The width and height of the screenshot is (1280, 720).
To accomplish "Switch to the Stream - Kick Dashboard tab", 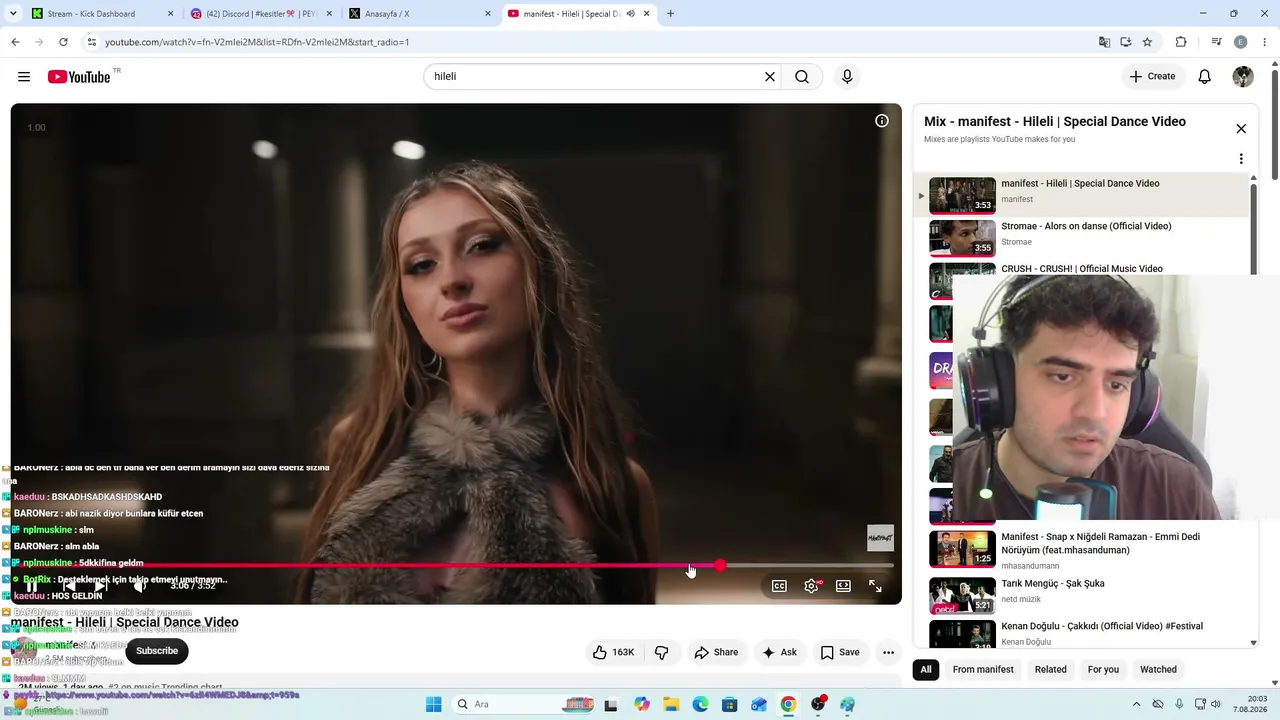I will (x=101, y=14).
